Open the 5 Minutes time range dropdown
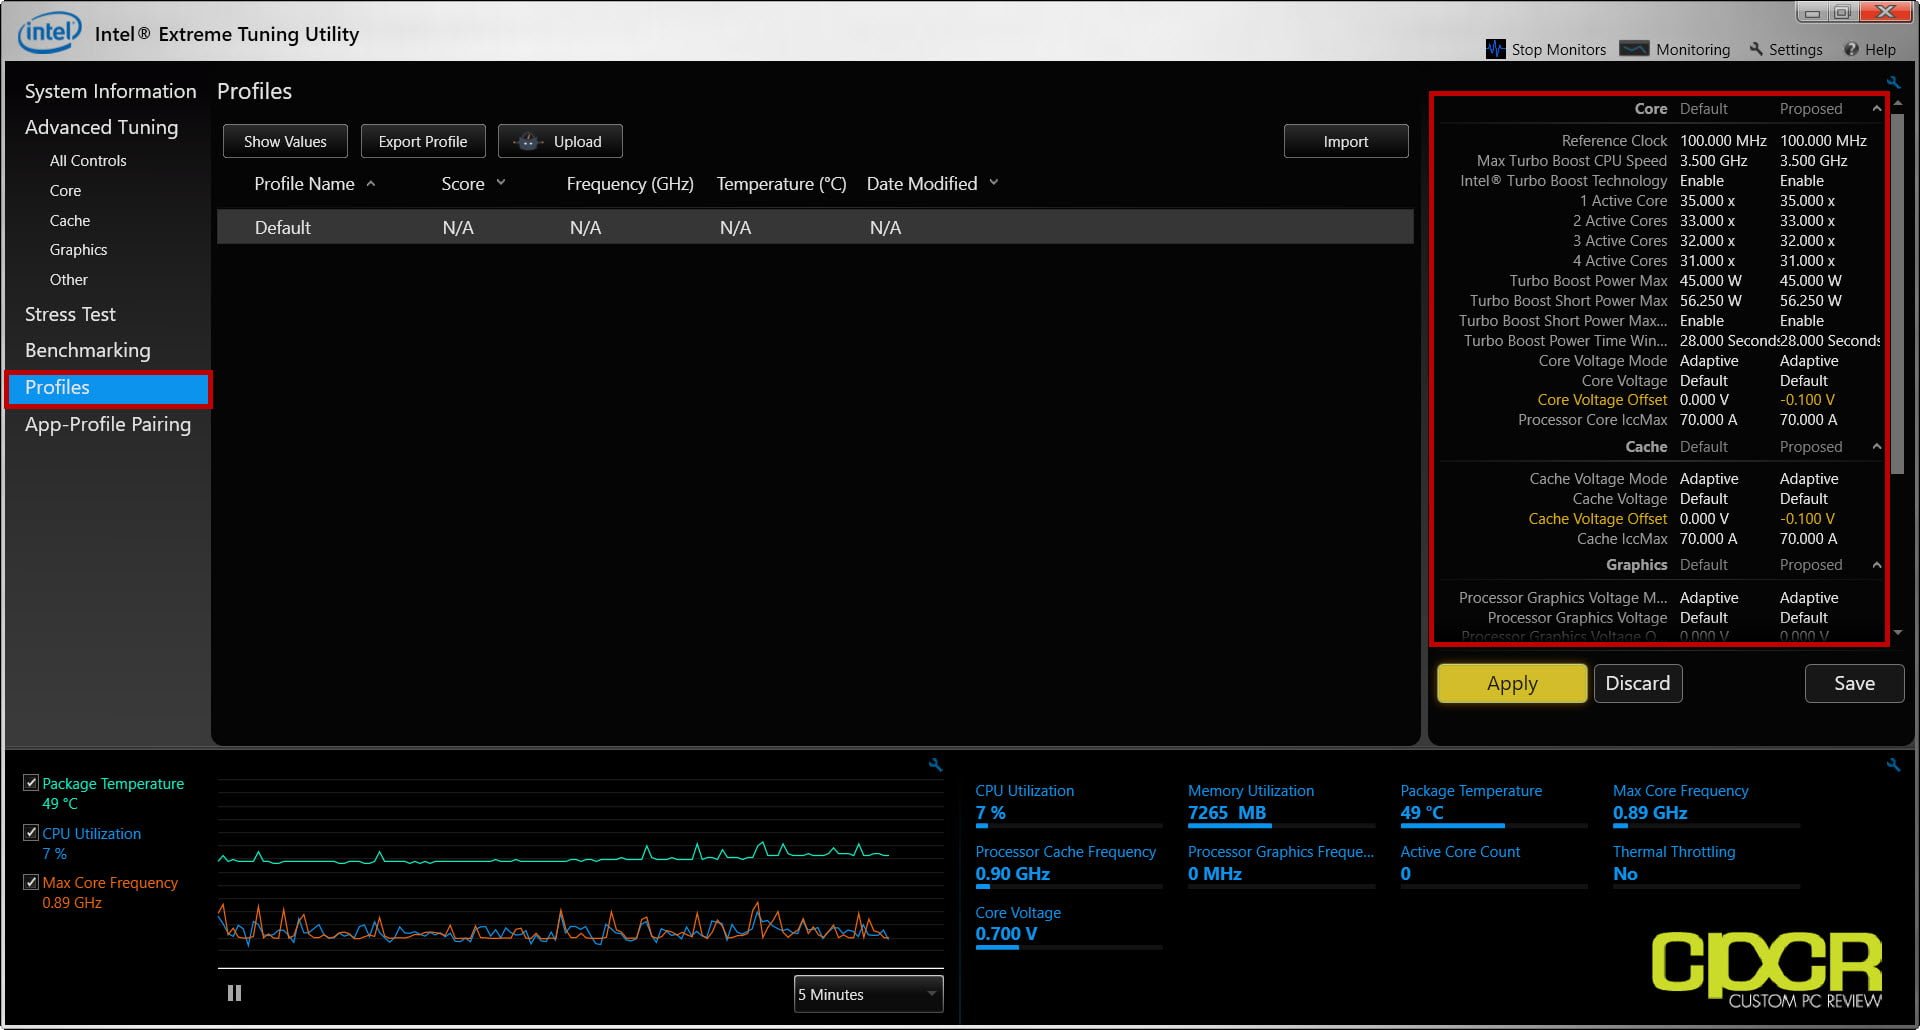The image size is (1920, 1030). tap(868, 994)
